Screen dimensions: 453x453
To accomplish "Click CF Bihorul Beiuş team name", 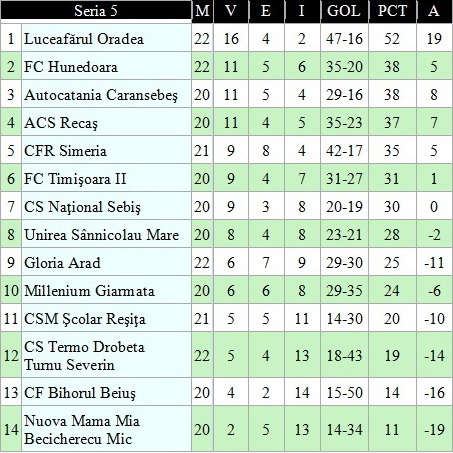I will pyautogui.click(x=80, y=393).
